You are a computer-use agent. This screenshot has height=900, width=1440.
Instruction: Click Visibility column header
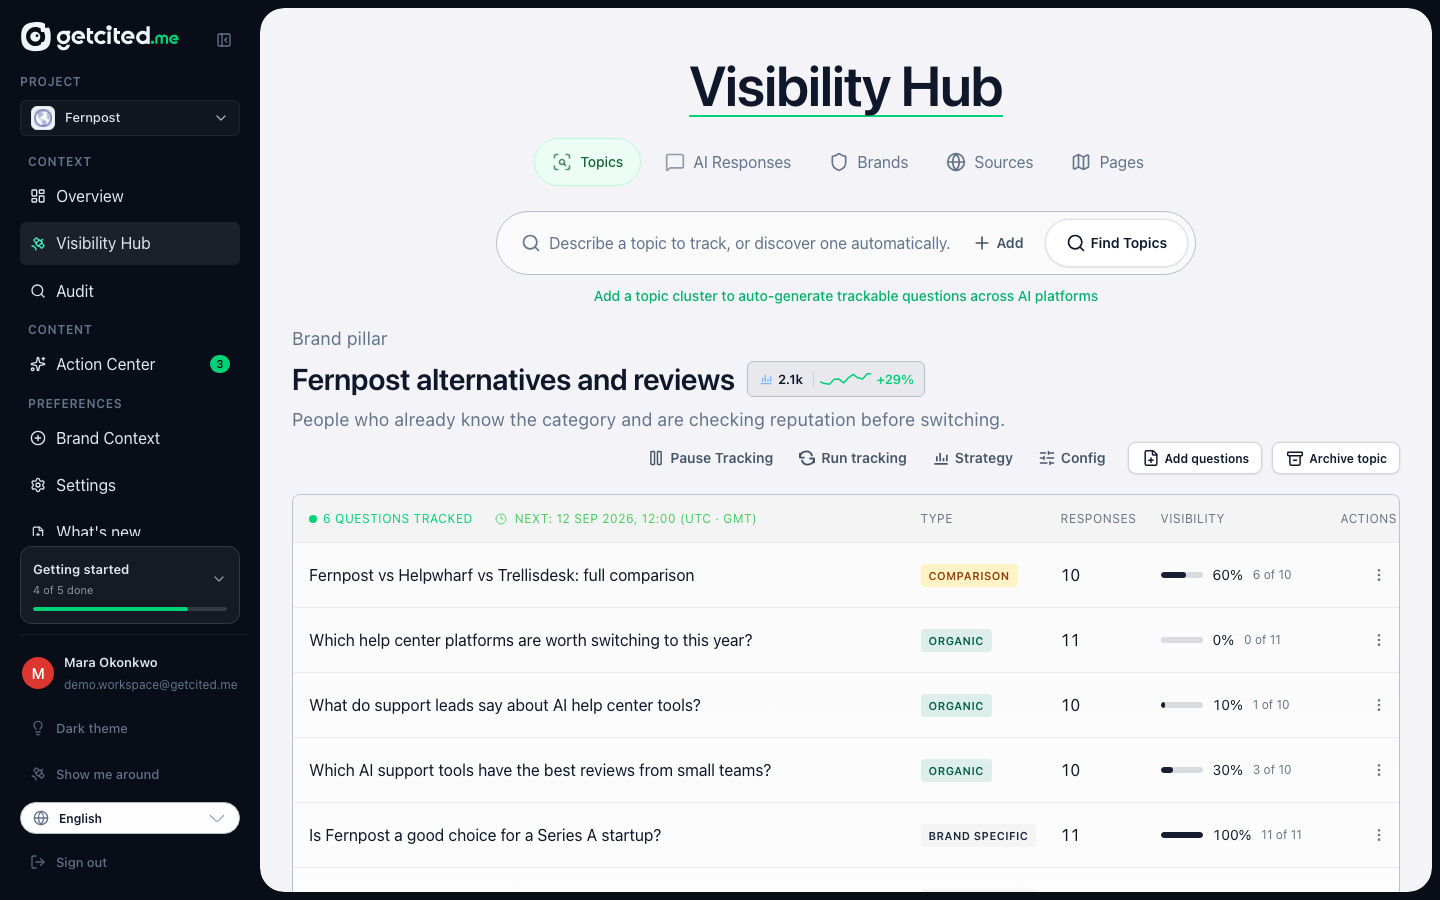pyautogui.click(x=1192, y=519)
